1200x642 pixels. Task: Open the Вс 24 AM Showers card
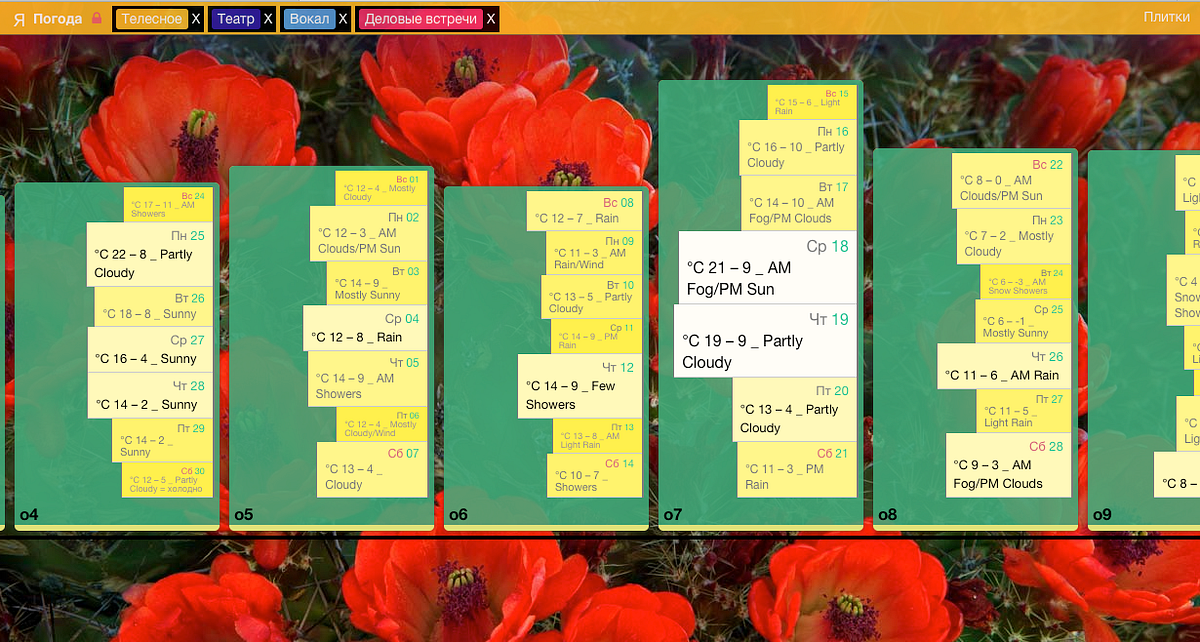[x=168, y=204]
